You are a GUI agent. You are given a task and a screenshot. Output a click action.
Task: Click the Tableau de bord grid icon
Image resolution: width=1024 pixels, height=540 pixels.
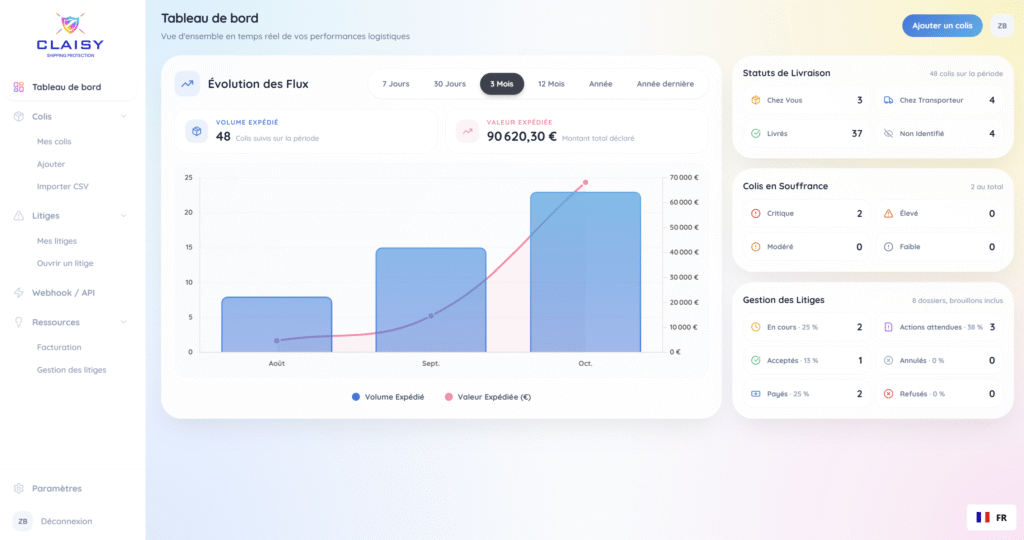tap(19, 87)
